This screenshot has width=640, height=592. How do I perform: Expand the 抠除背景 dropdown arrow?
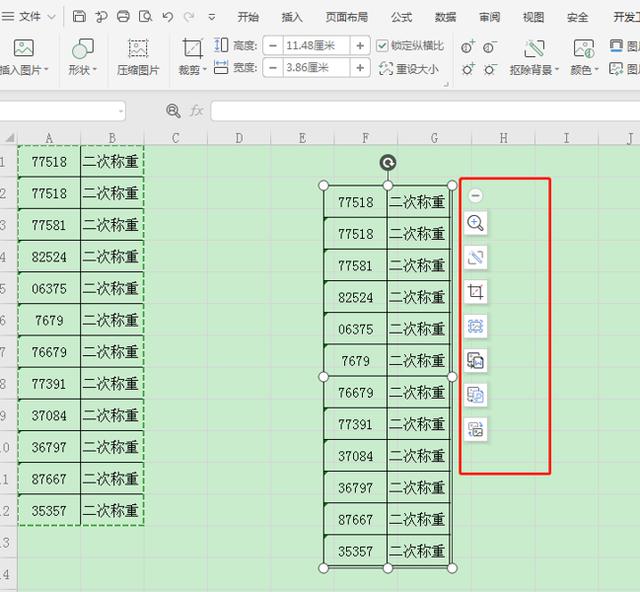point(557,70)
